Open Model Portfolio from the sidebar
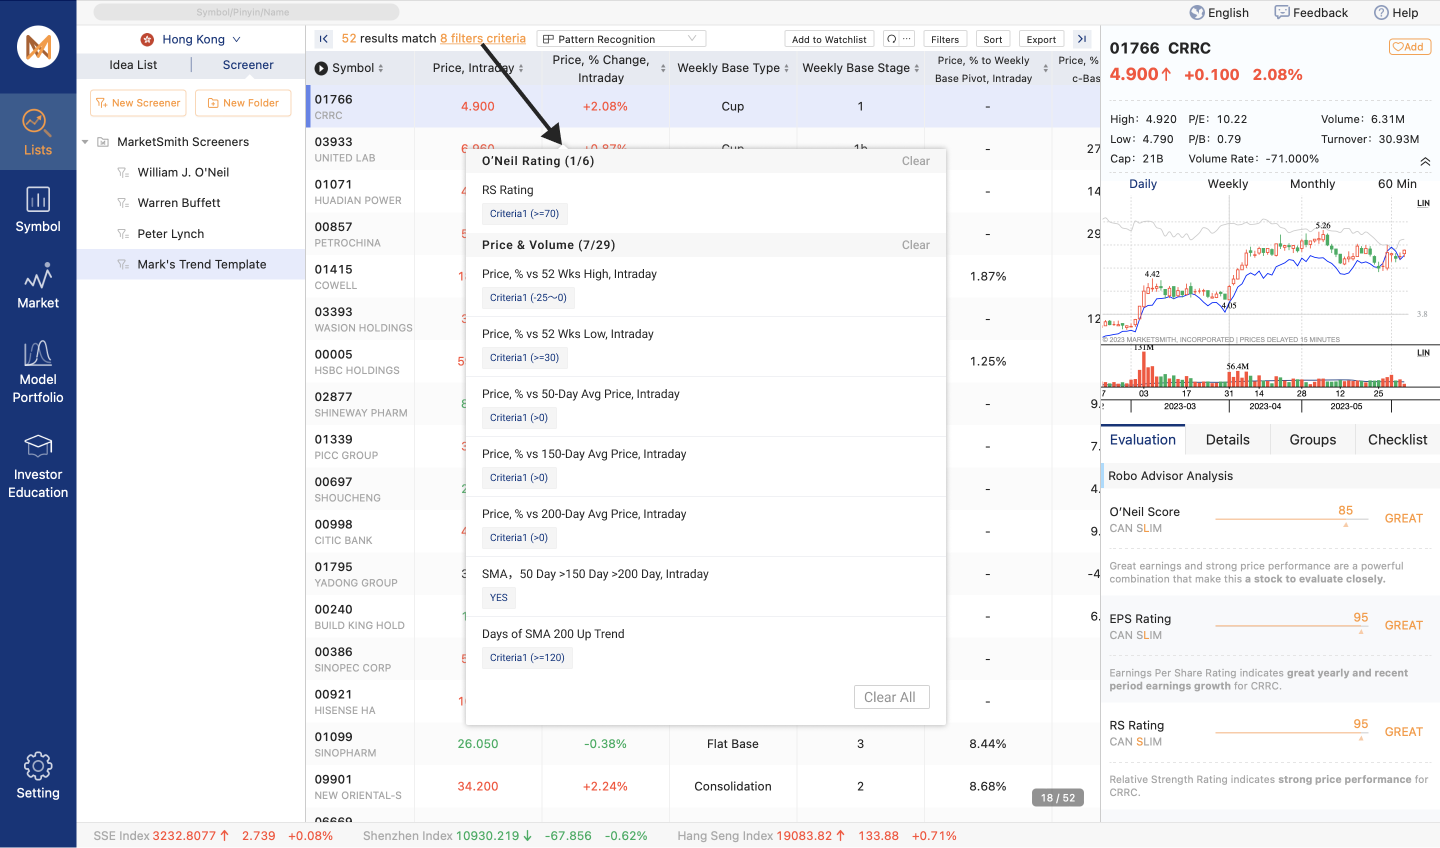 tap(38, 370)
